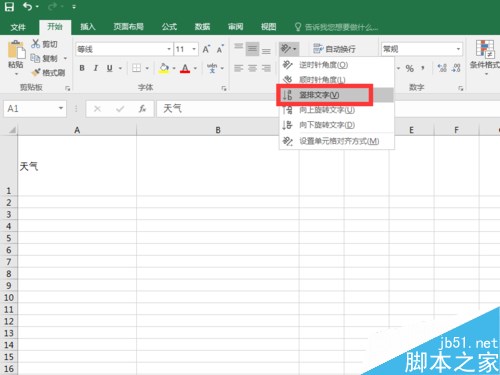Open the font size dropdown arrow
500x375 pixels.
pos(194,49)
